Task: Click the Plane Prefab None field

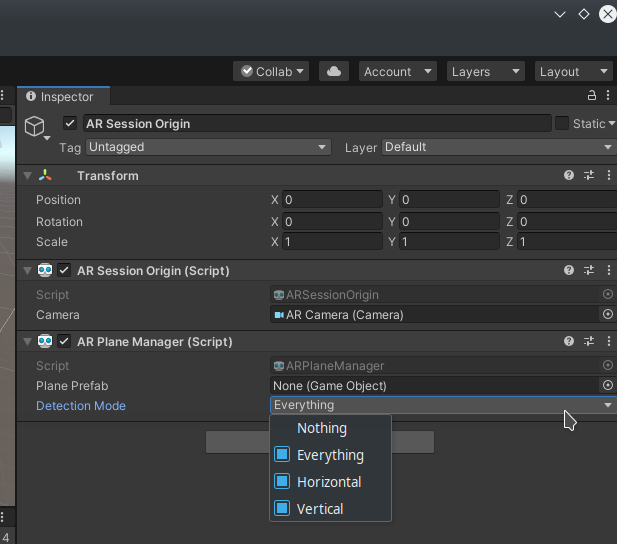Action: click(434, 385)
